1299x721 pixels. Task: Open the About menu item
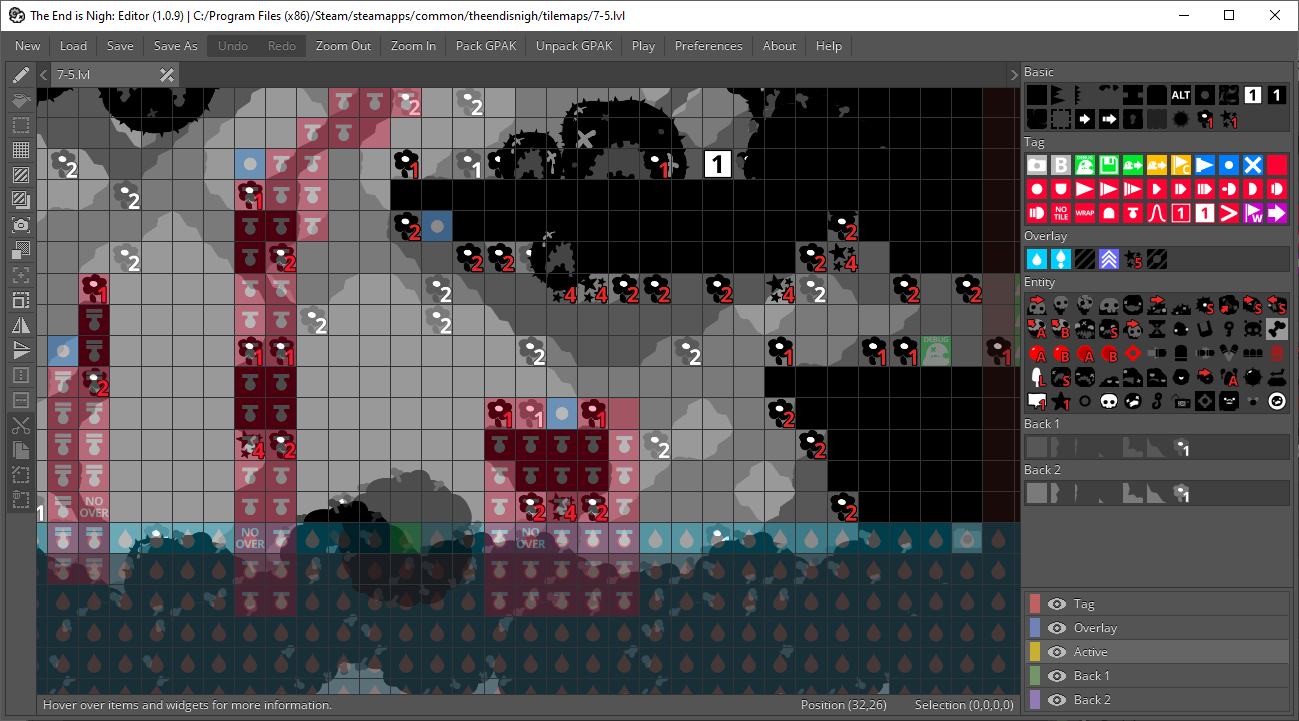click(x=779, y=46)
